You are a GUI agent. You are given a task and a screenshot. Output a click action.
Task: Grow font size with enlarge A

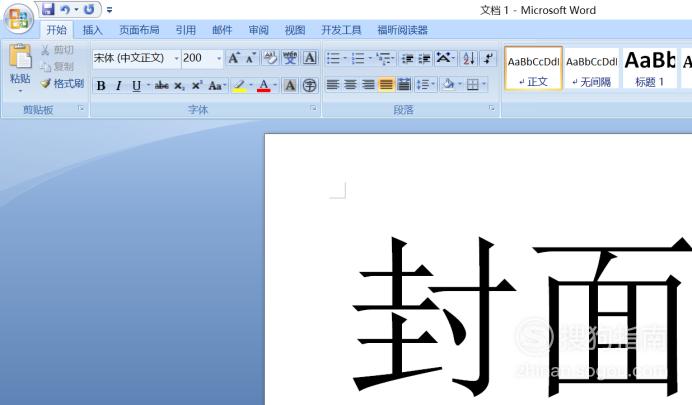(233, 58)
